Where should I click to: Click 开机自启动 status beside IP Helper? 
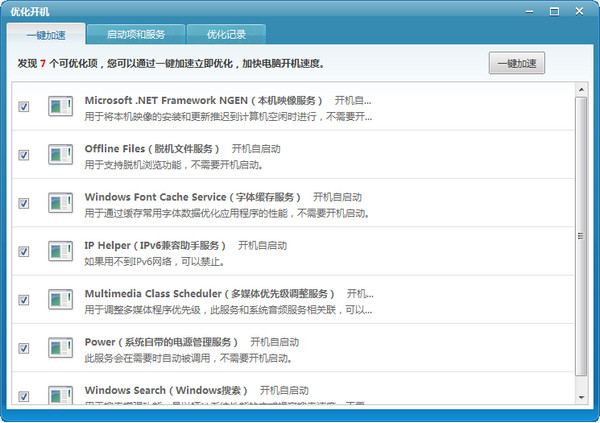click(262, 245)
